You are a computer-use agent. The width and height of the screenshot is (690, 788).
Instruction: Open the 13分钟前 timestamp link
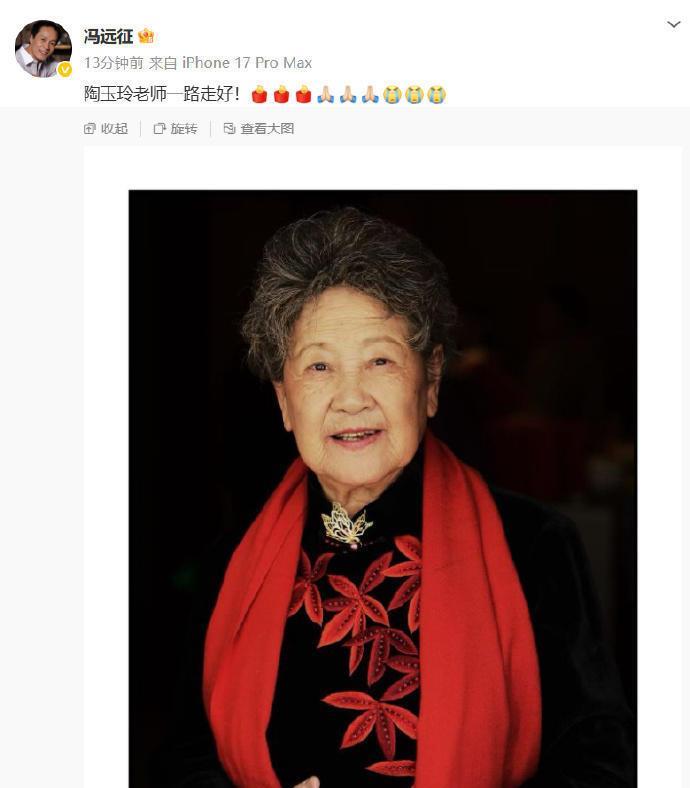click(114, 63)
